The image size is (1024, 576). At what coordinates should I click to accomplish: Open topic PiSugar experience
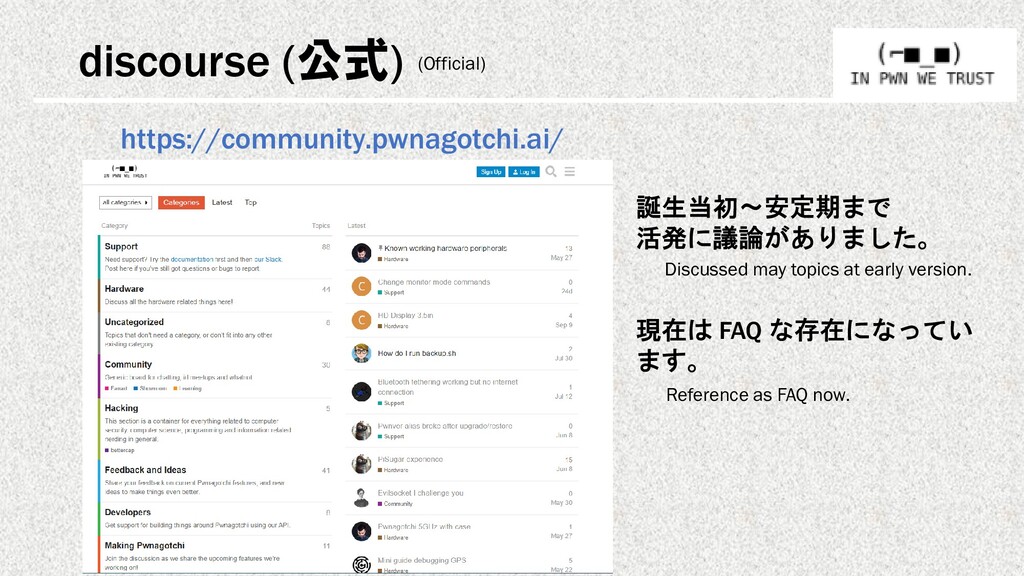pos(410,459)
